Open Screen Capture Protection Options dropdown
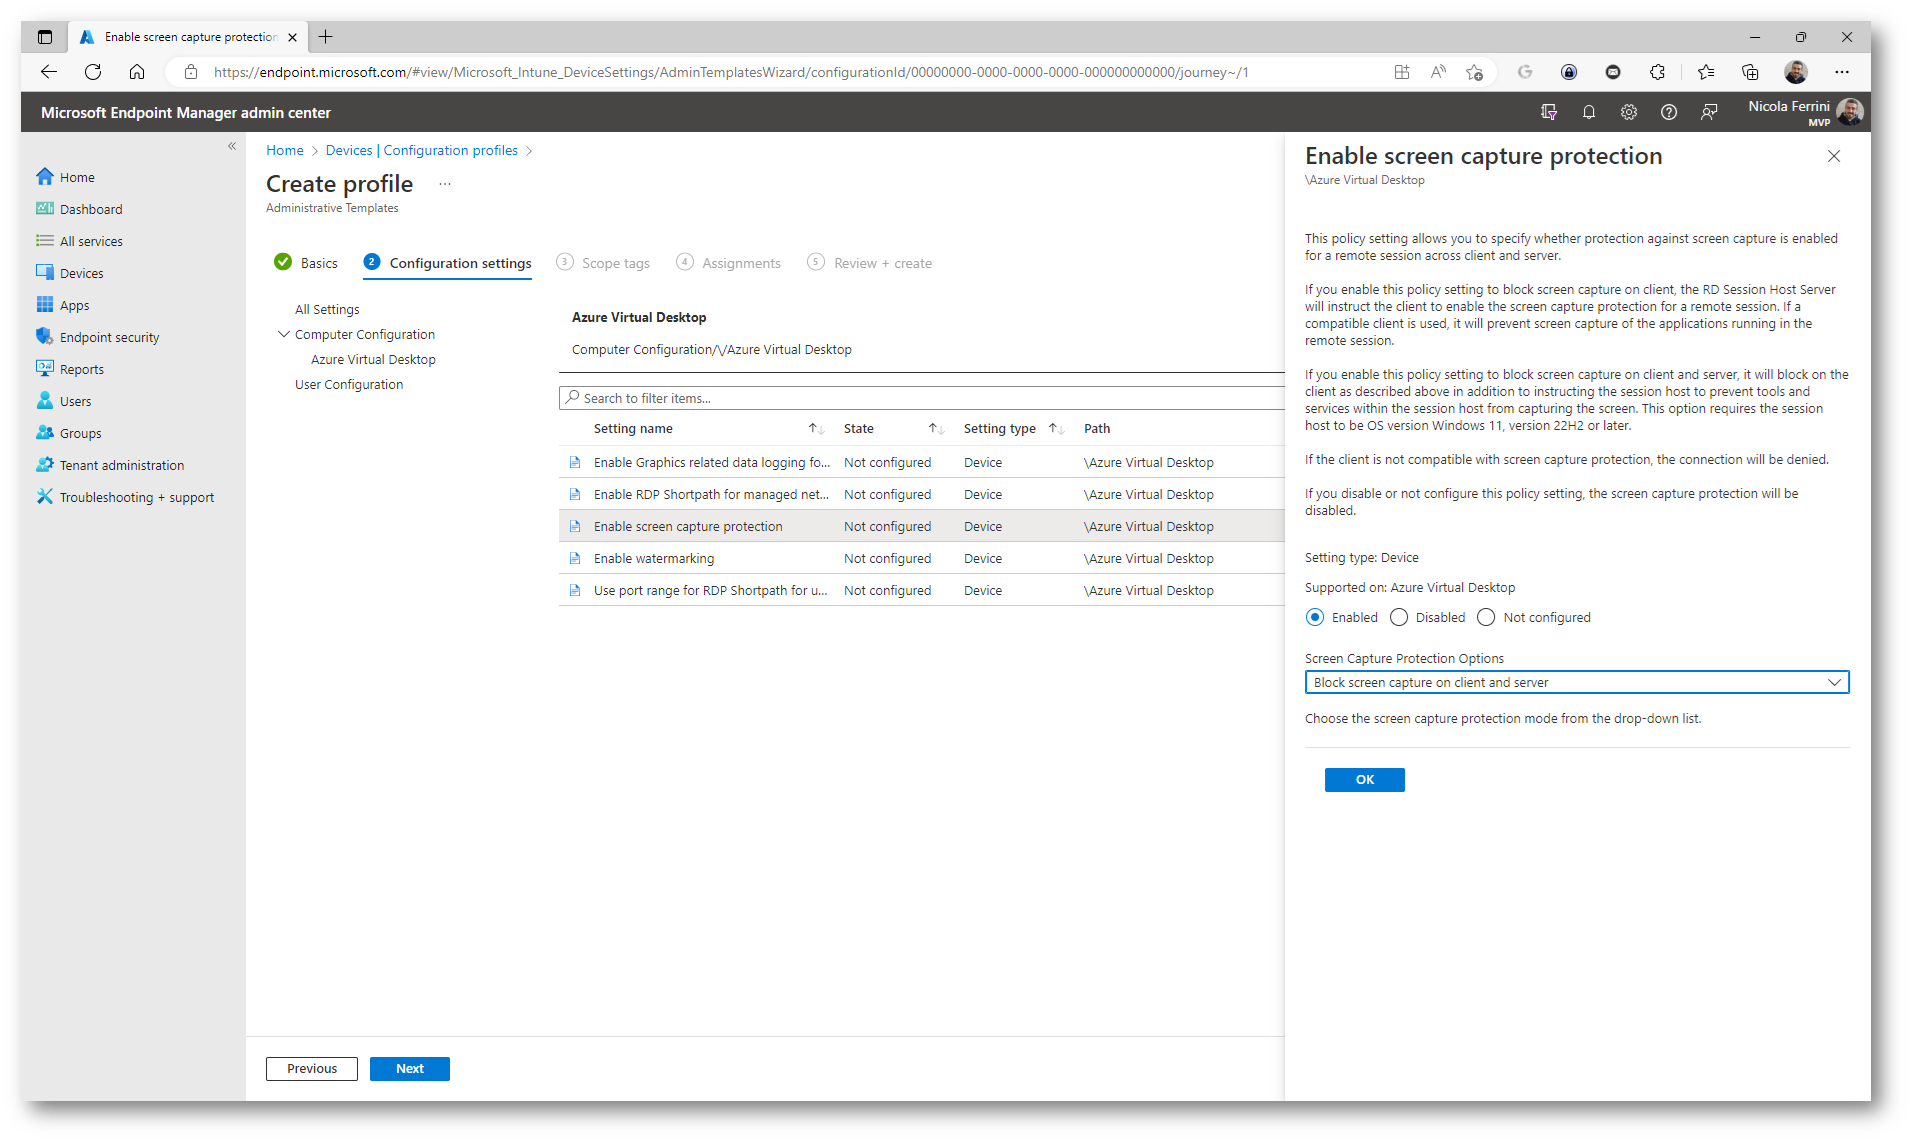The height and width of the screenshot is (1143, 1913). click(x=1577, y=682)
